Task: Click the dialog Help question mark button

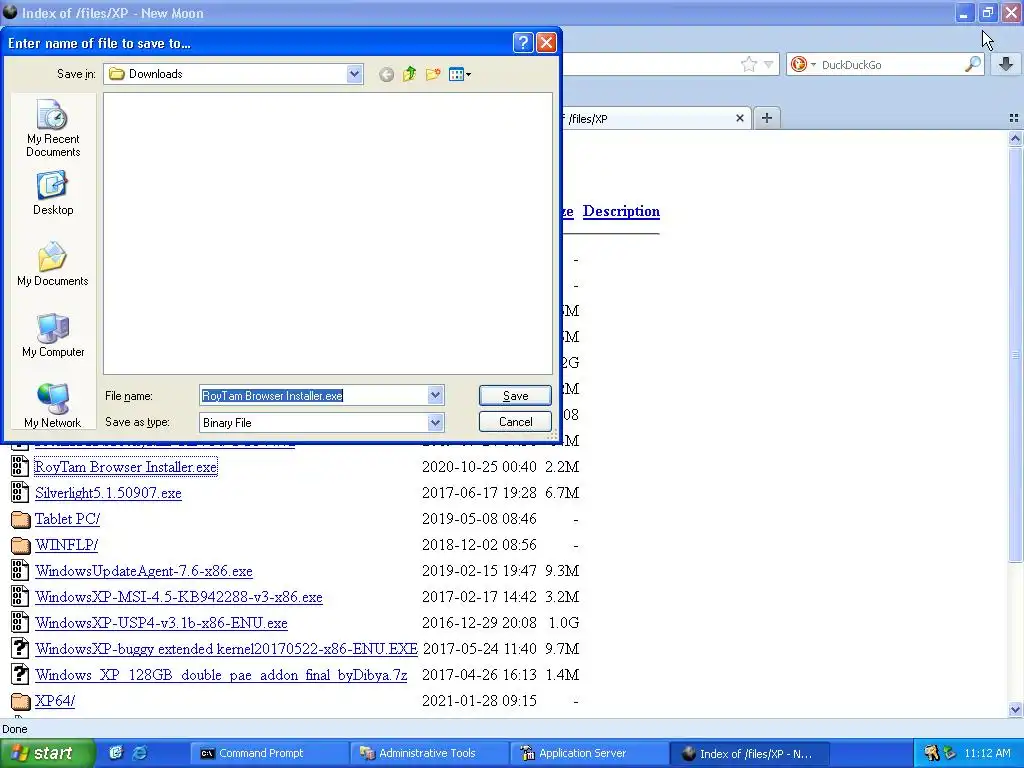Action: coord(523,42)
